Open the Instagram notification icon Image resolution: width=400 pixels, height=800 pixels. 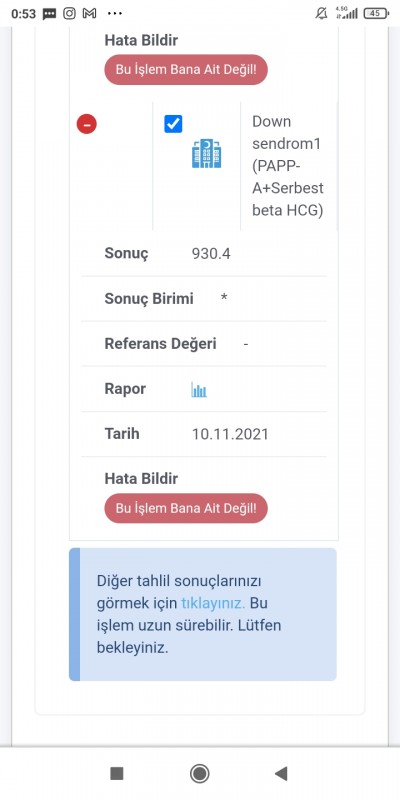(69, 13)
